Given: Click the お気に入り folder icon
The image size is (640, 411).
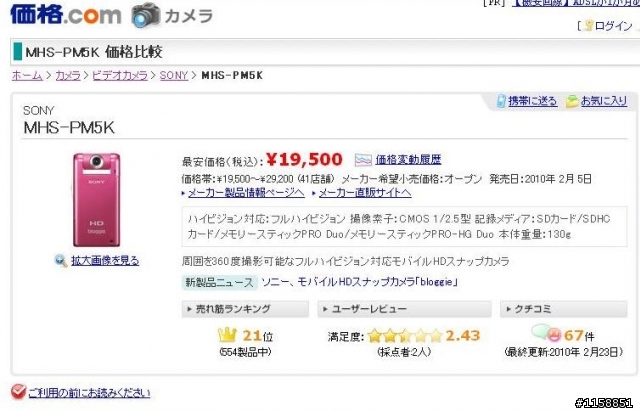Looking at the screenshot, I should [x=572, y=101].
